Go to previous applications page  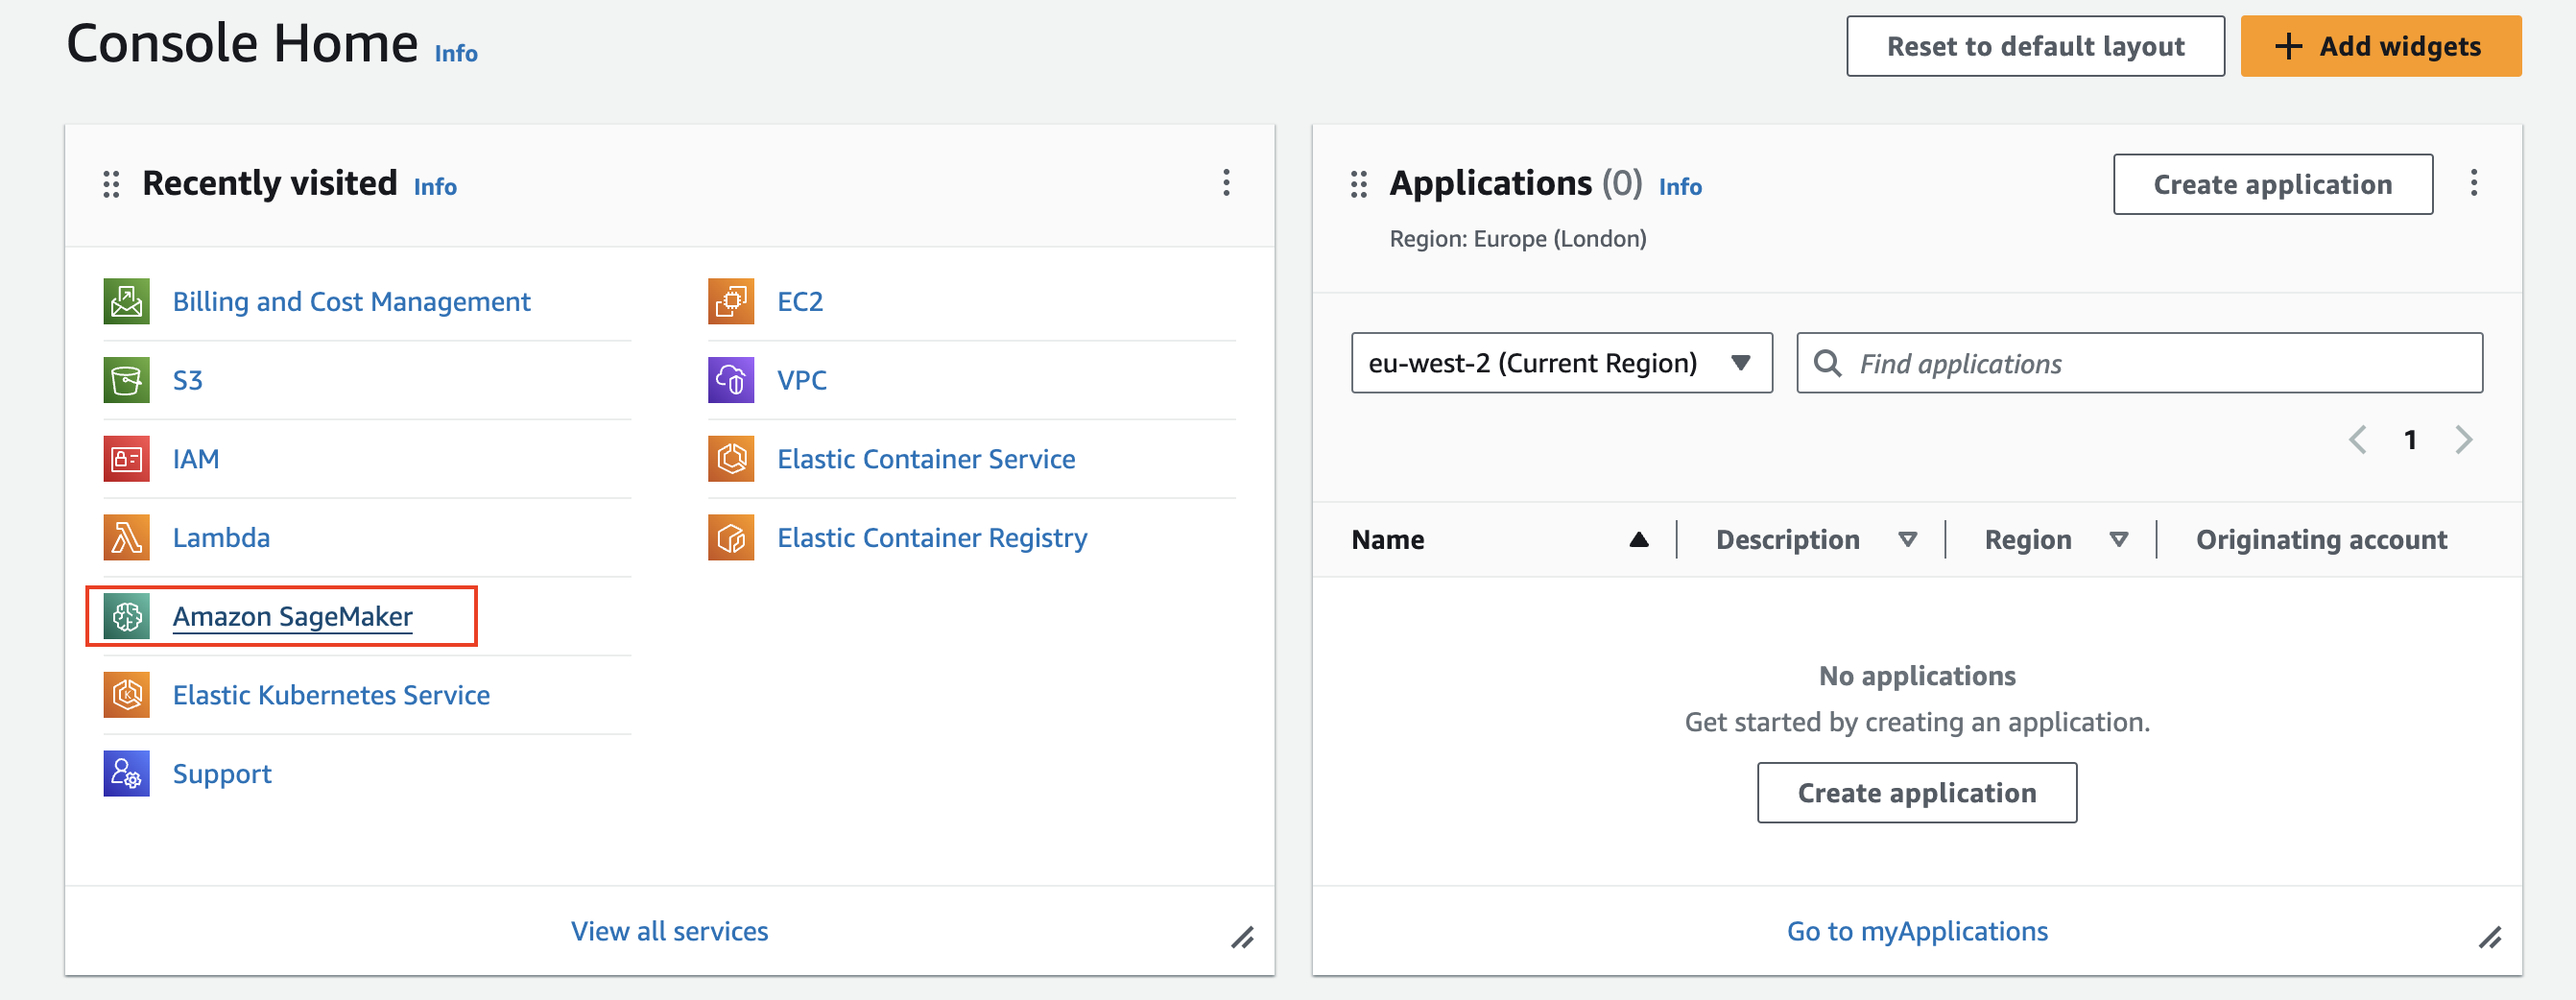[2357, 440]
